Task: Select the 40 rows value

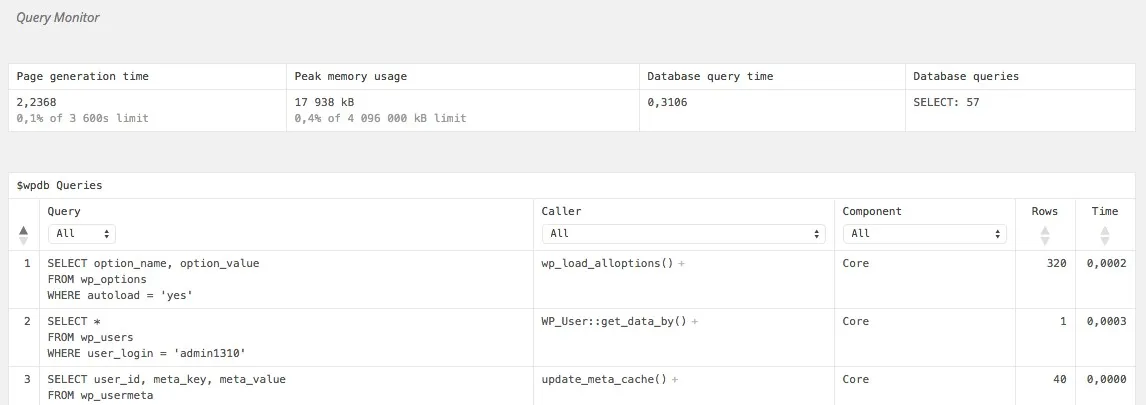Action: (1060, 379)
